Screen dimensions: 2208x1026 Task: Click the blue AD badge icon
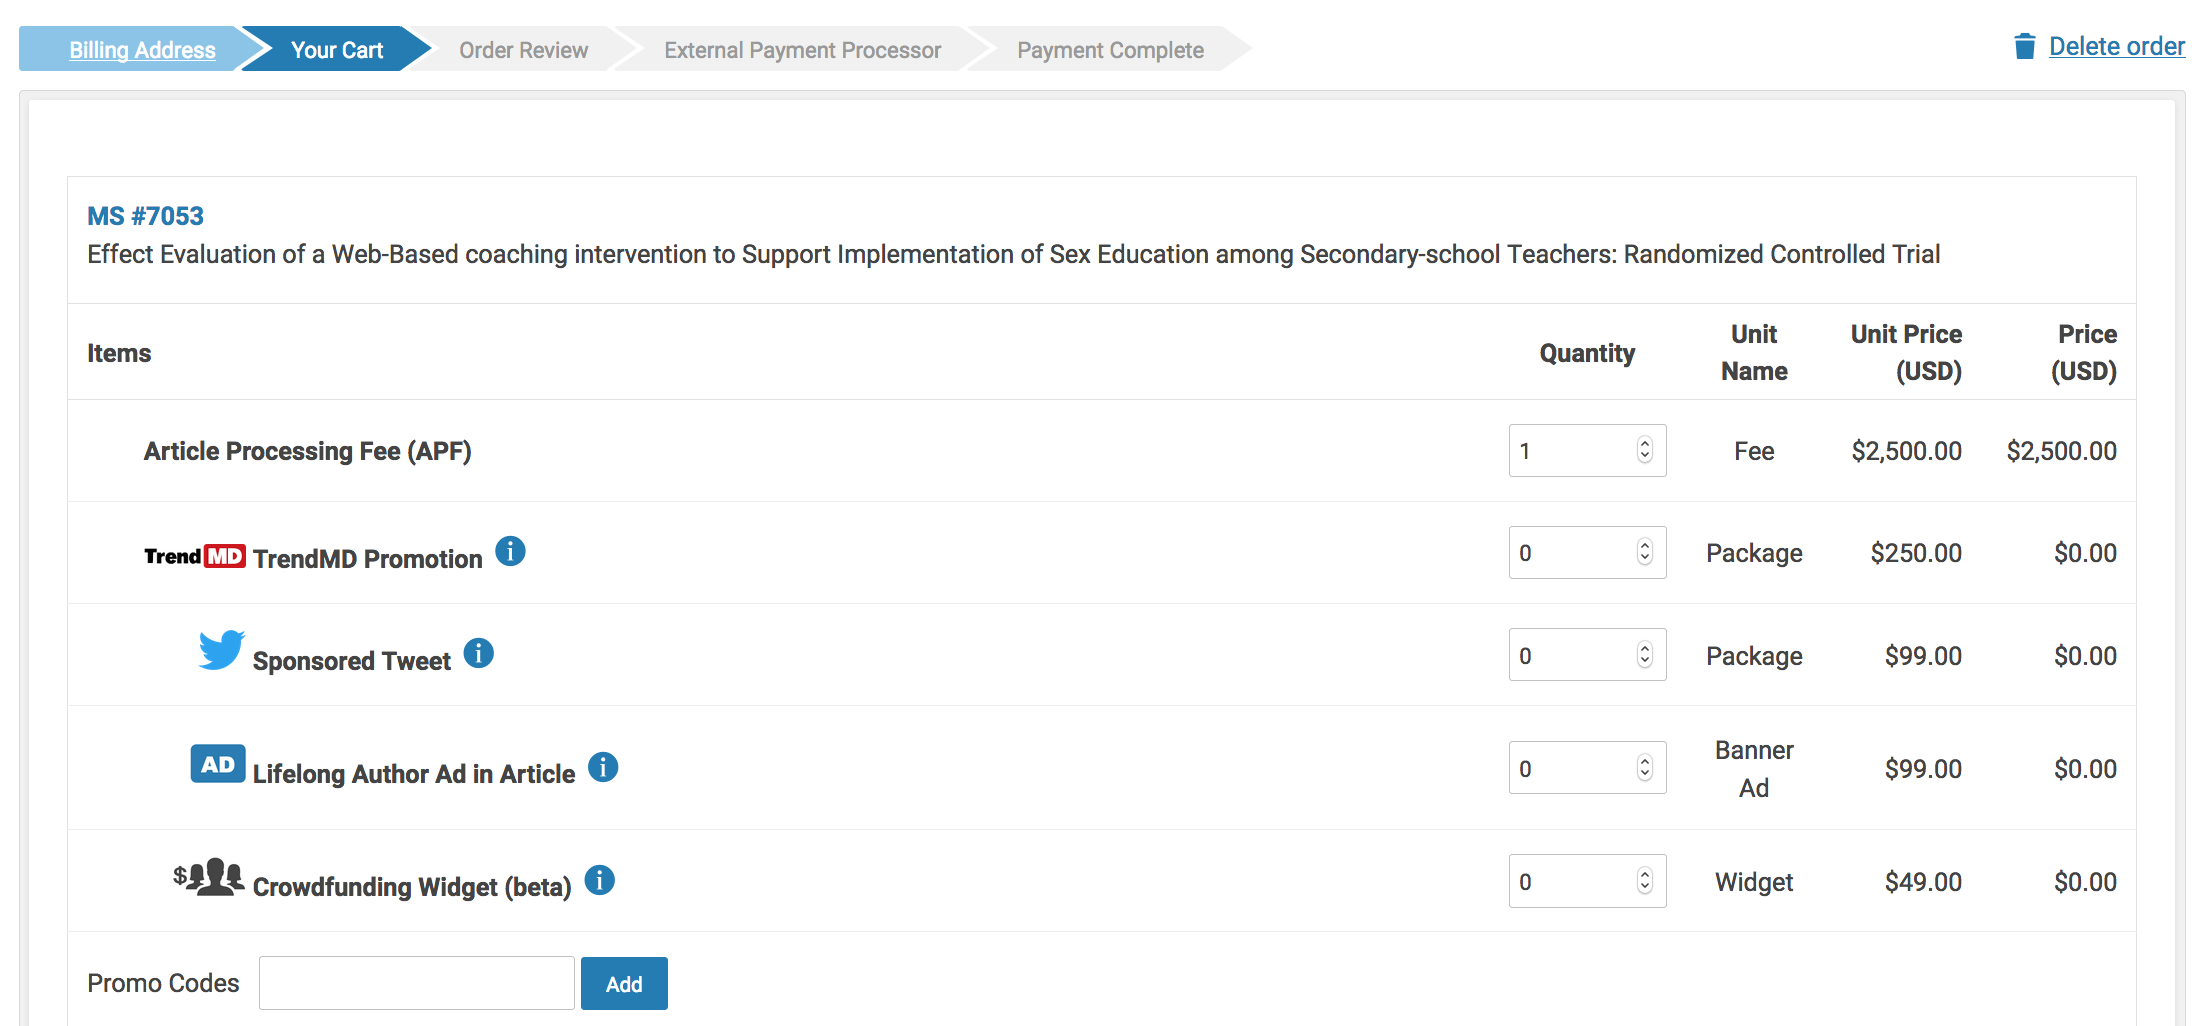(x=218, y=764)
